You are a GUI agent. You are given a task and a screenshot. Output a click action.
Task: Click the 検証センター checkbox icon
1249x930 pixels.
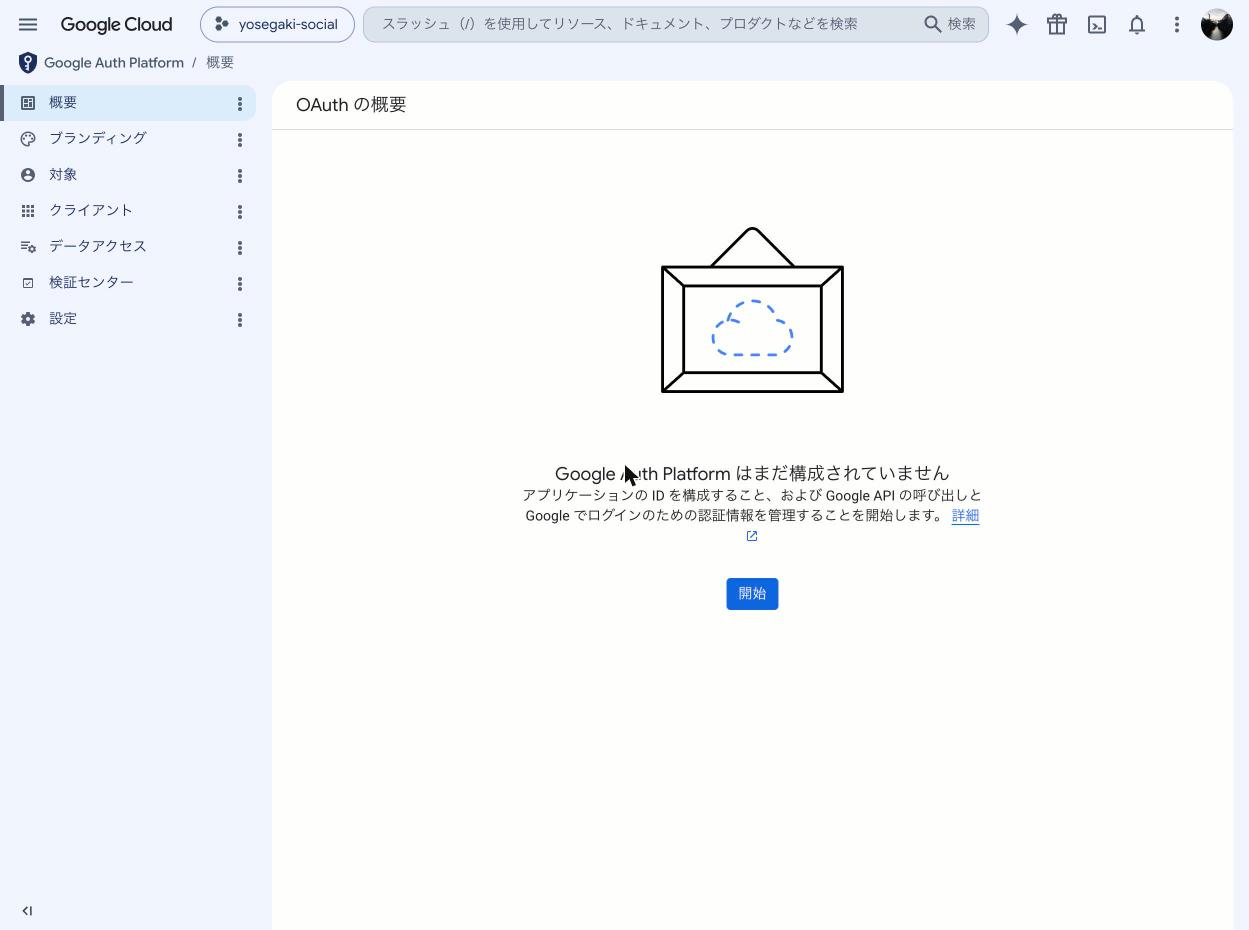(28, 283)
